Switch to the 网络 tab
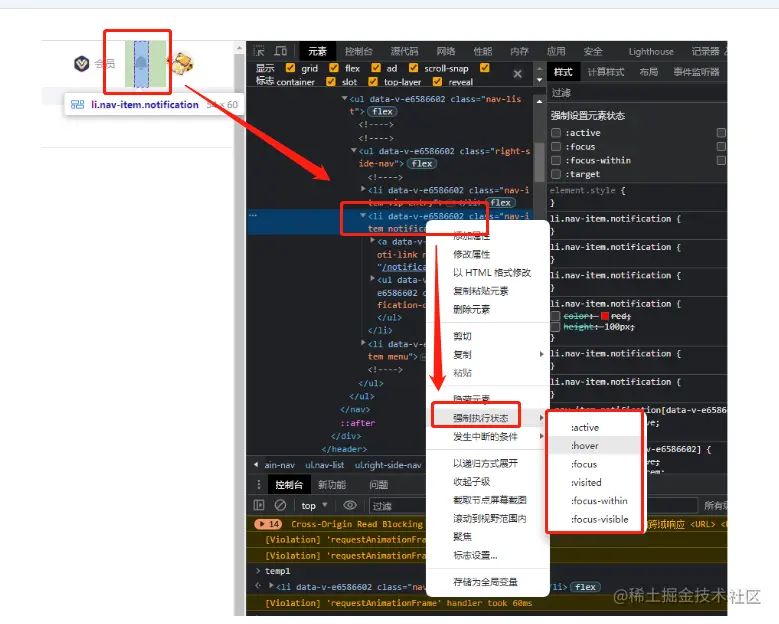The image size is (779, 624). coord(446,51)
